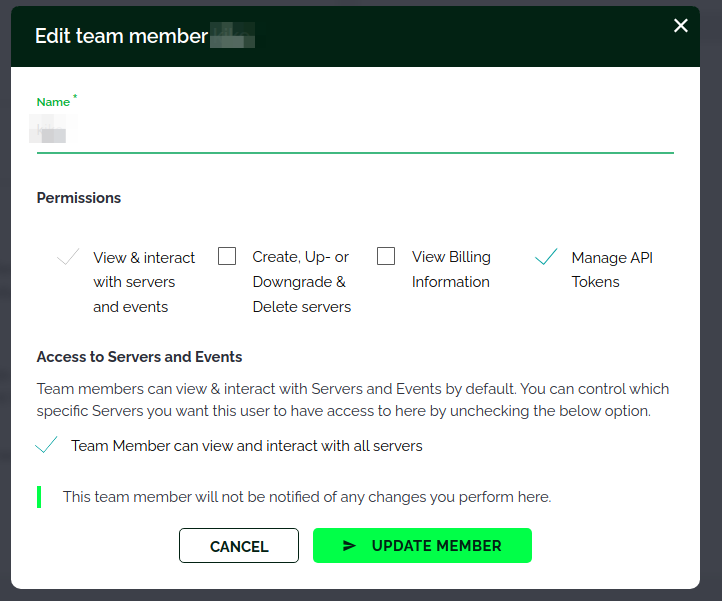Uncheck the all servers access checkmark

click(x=46, y=446)
